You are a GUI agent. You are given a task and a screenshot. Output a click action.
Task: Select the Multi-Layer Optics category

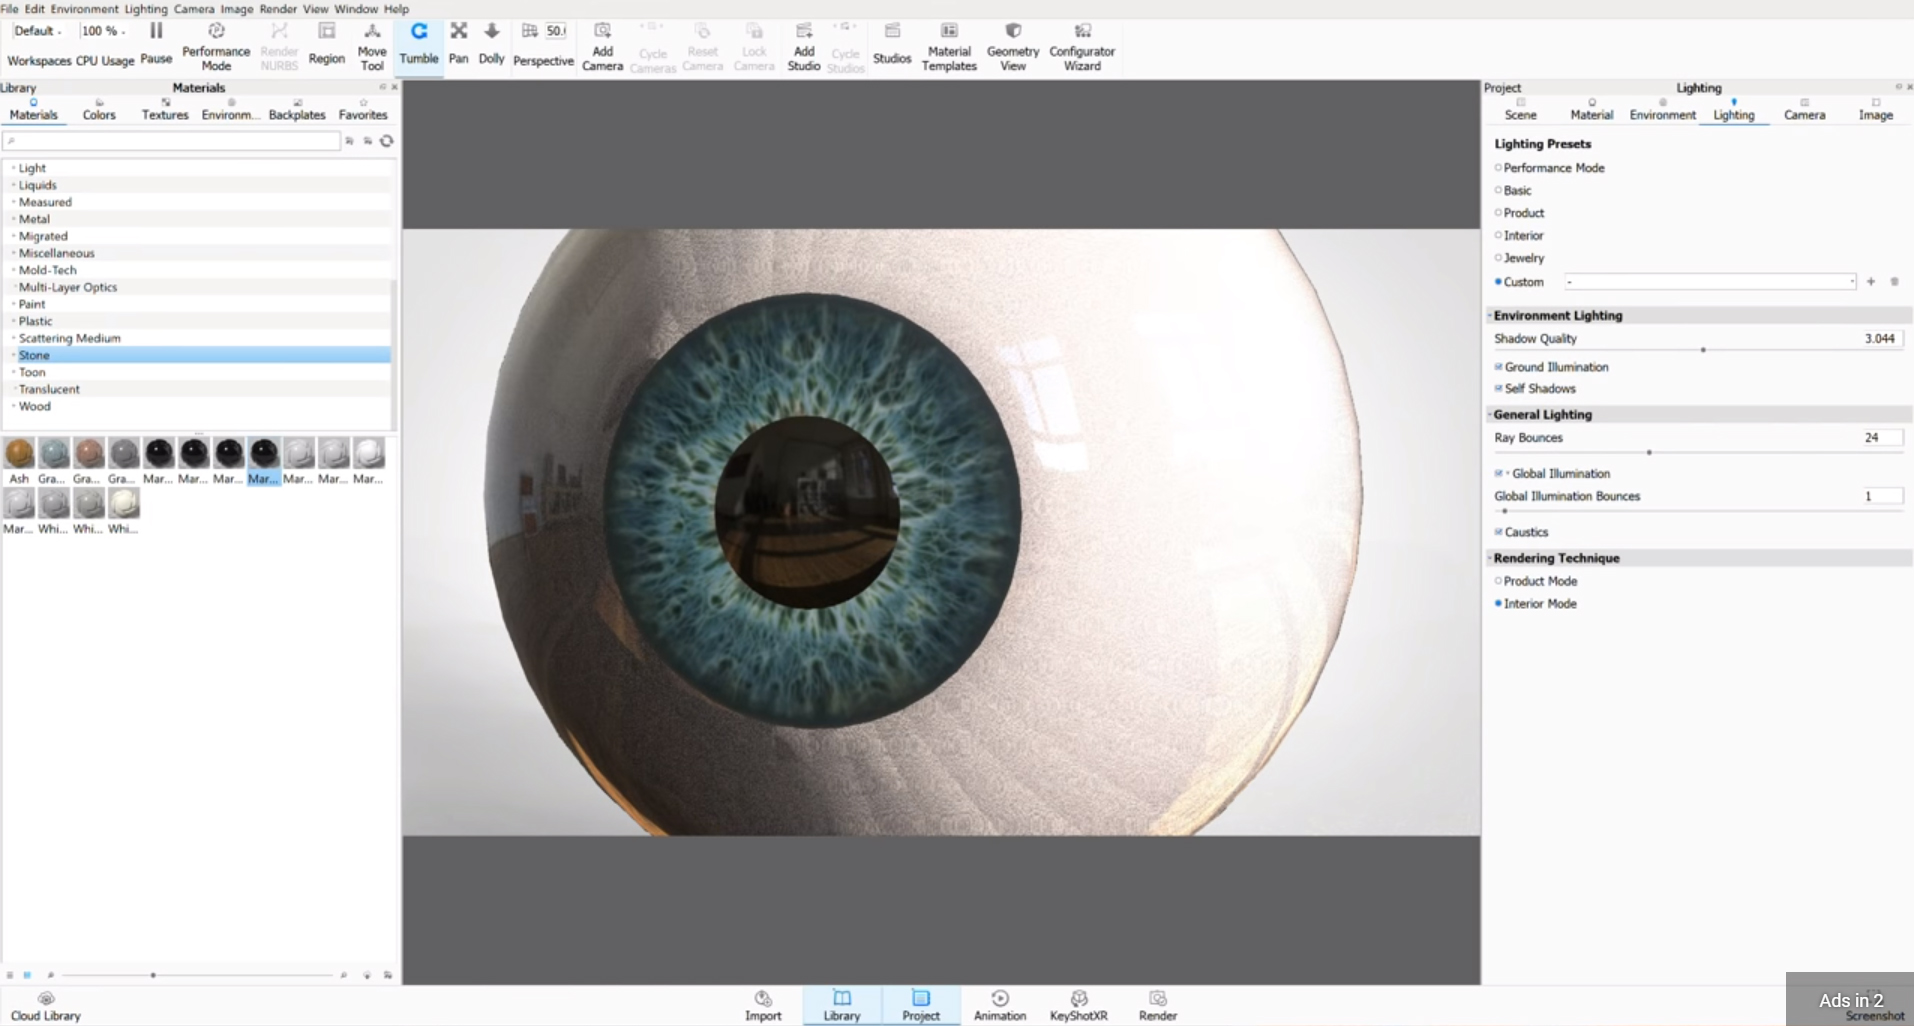197,287
